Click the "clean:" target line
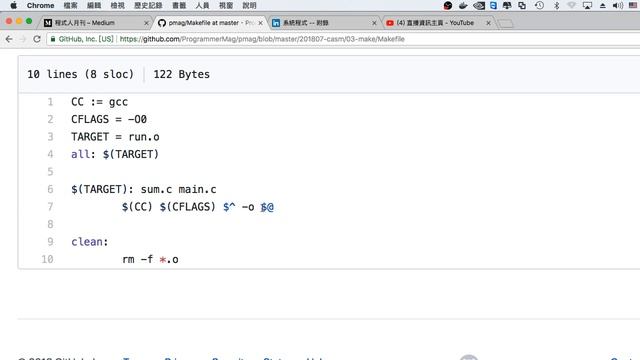Image resolution: width=640 pixels, height=360 pixels. [90, 242]
